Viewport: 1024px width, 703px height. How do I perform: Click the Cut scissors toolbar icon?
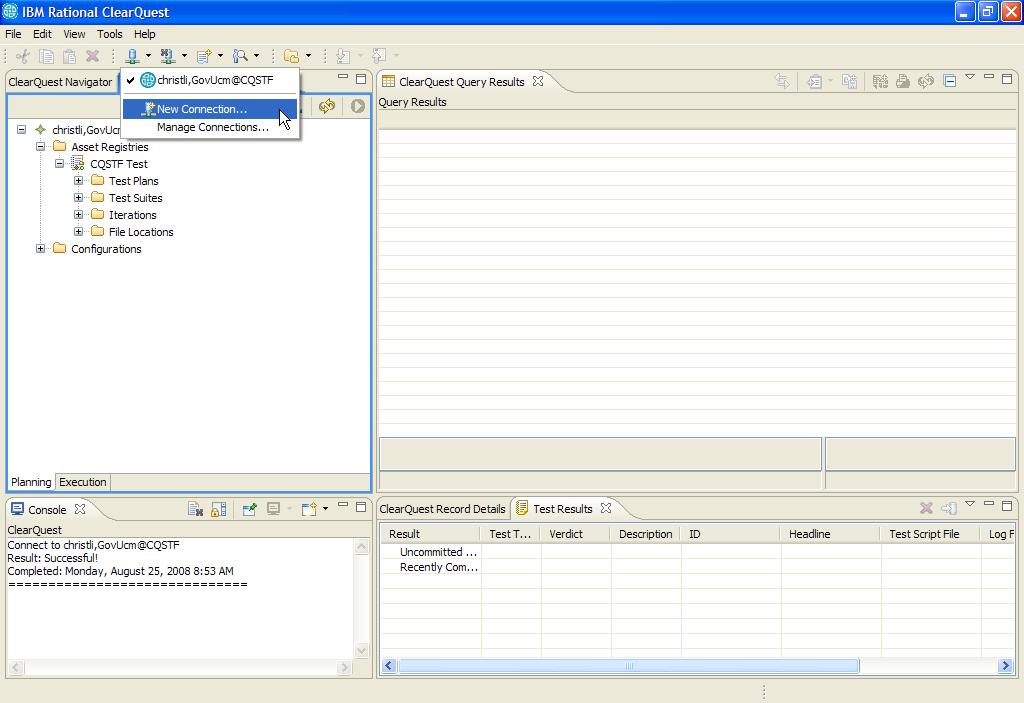coord(23,56)
